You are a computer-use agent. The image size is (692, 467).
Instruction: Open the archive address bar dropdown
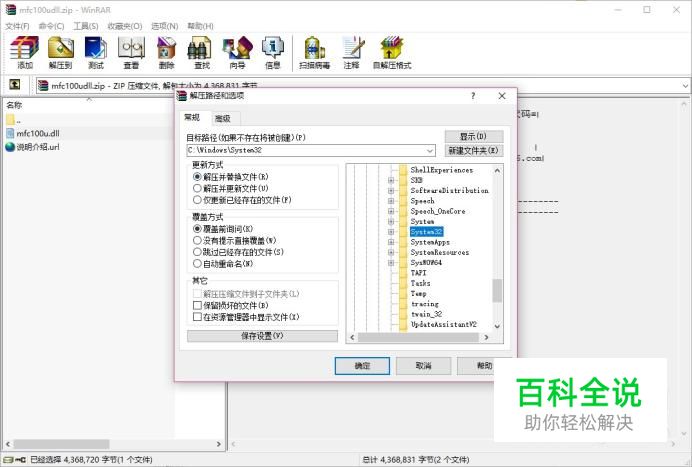pos(685,86)
